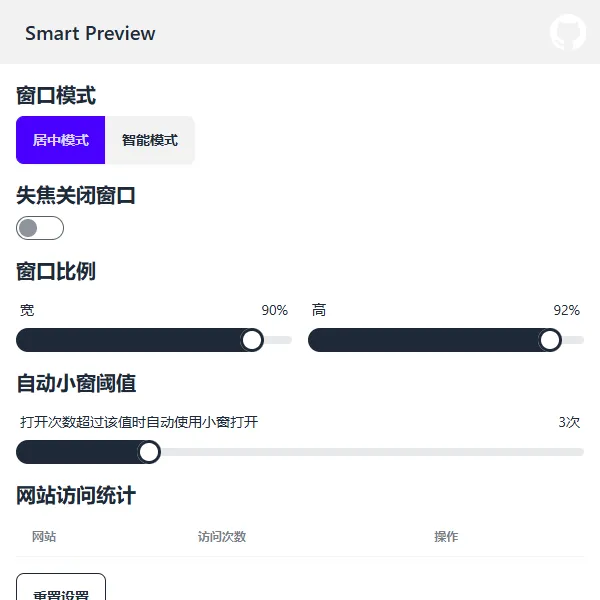Click the 90% width value label
The height and width of the screenshot is (600, 600).
274,310
